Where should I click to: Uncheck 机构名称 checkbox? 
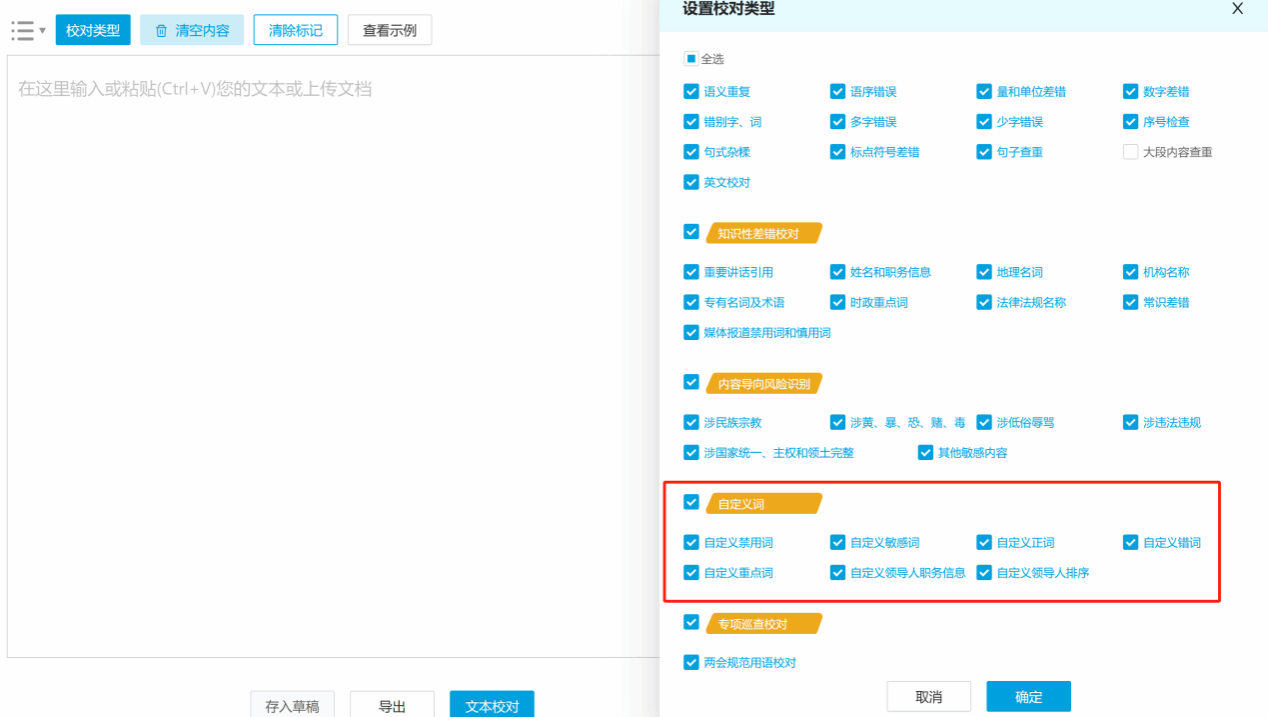1131,272
